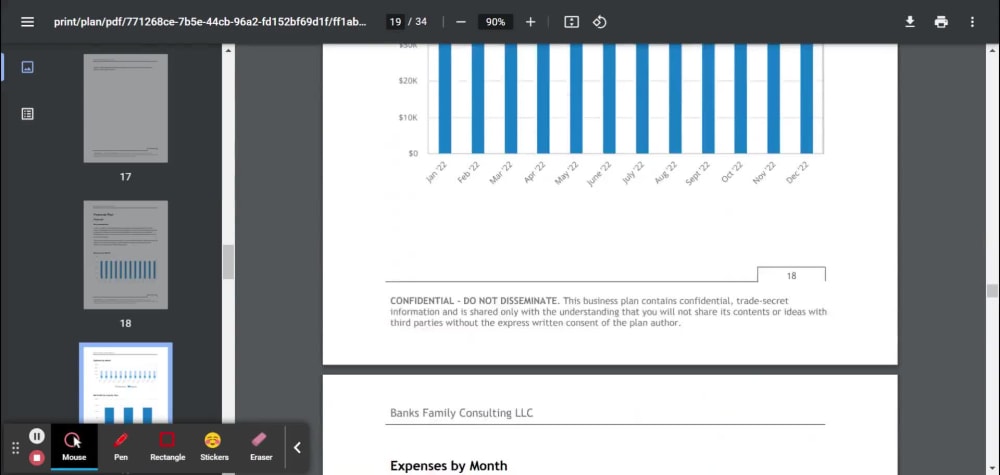Click the fit to page icon
This screenshot has height=475, width=1000.
(571, 22)
